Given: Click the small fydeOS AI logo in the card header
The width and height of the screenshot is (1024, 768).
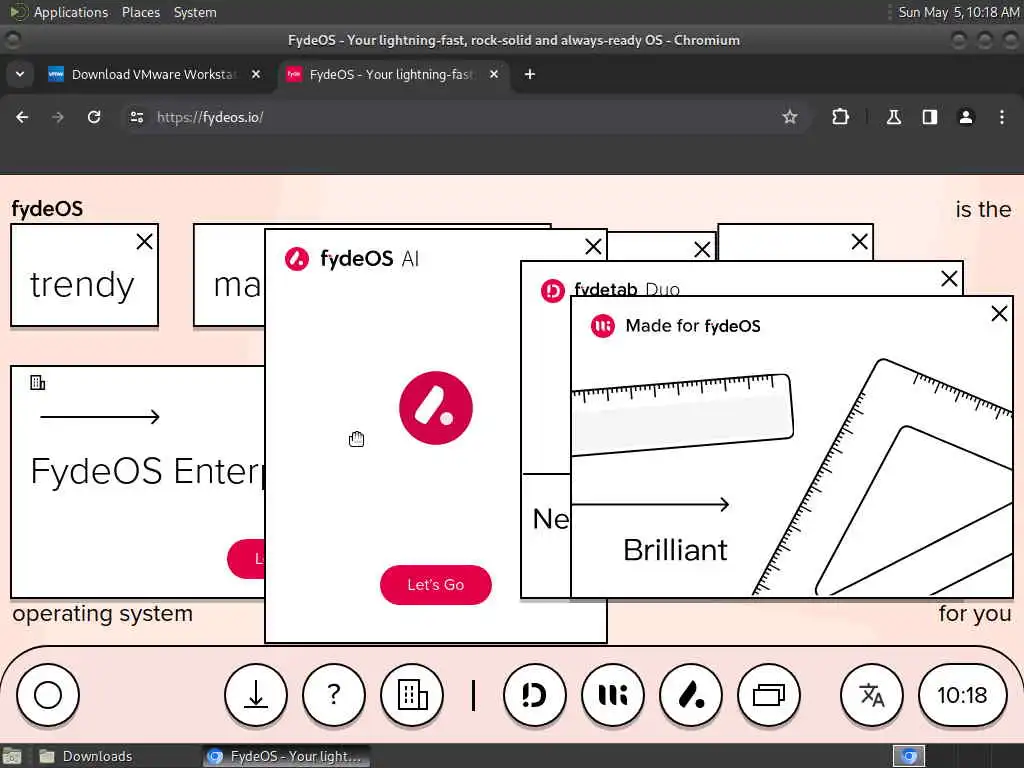Looking at the screenshot, I should click(x=296, y=259).
